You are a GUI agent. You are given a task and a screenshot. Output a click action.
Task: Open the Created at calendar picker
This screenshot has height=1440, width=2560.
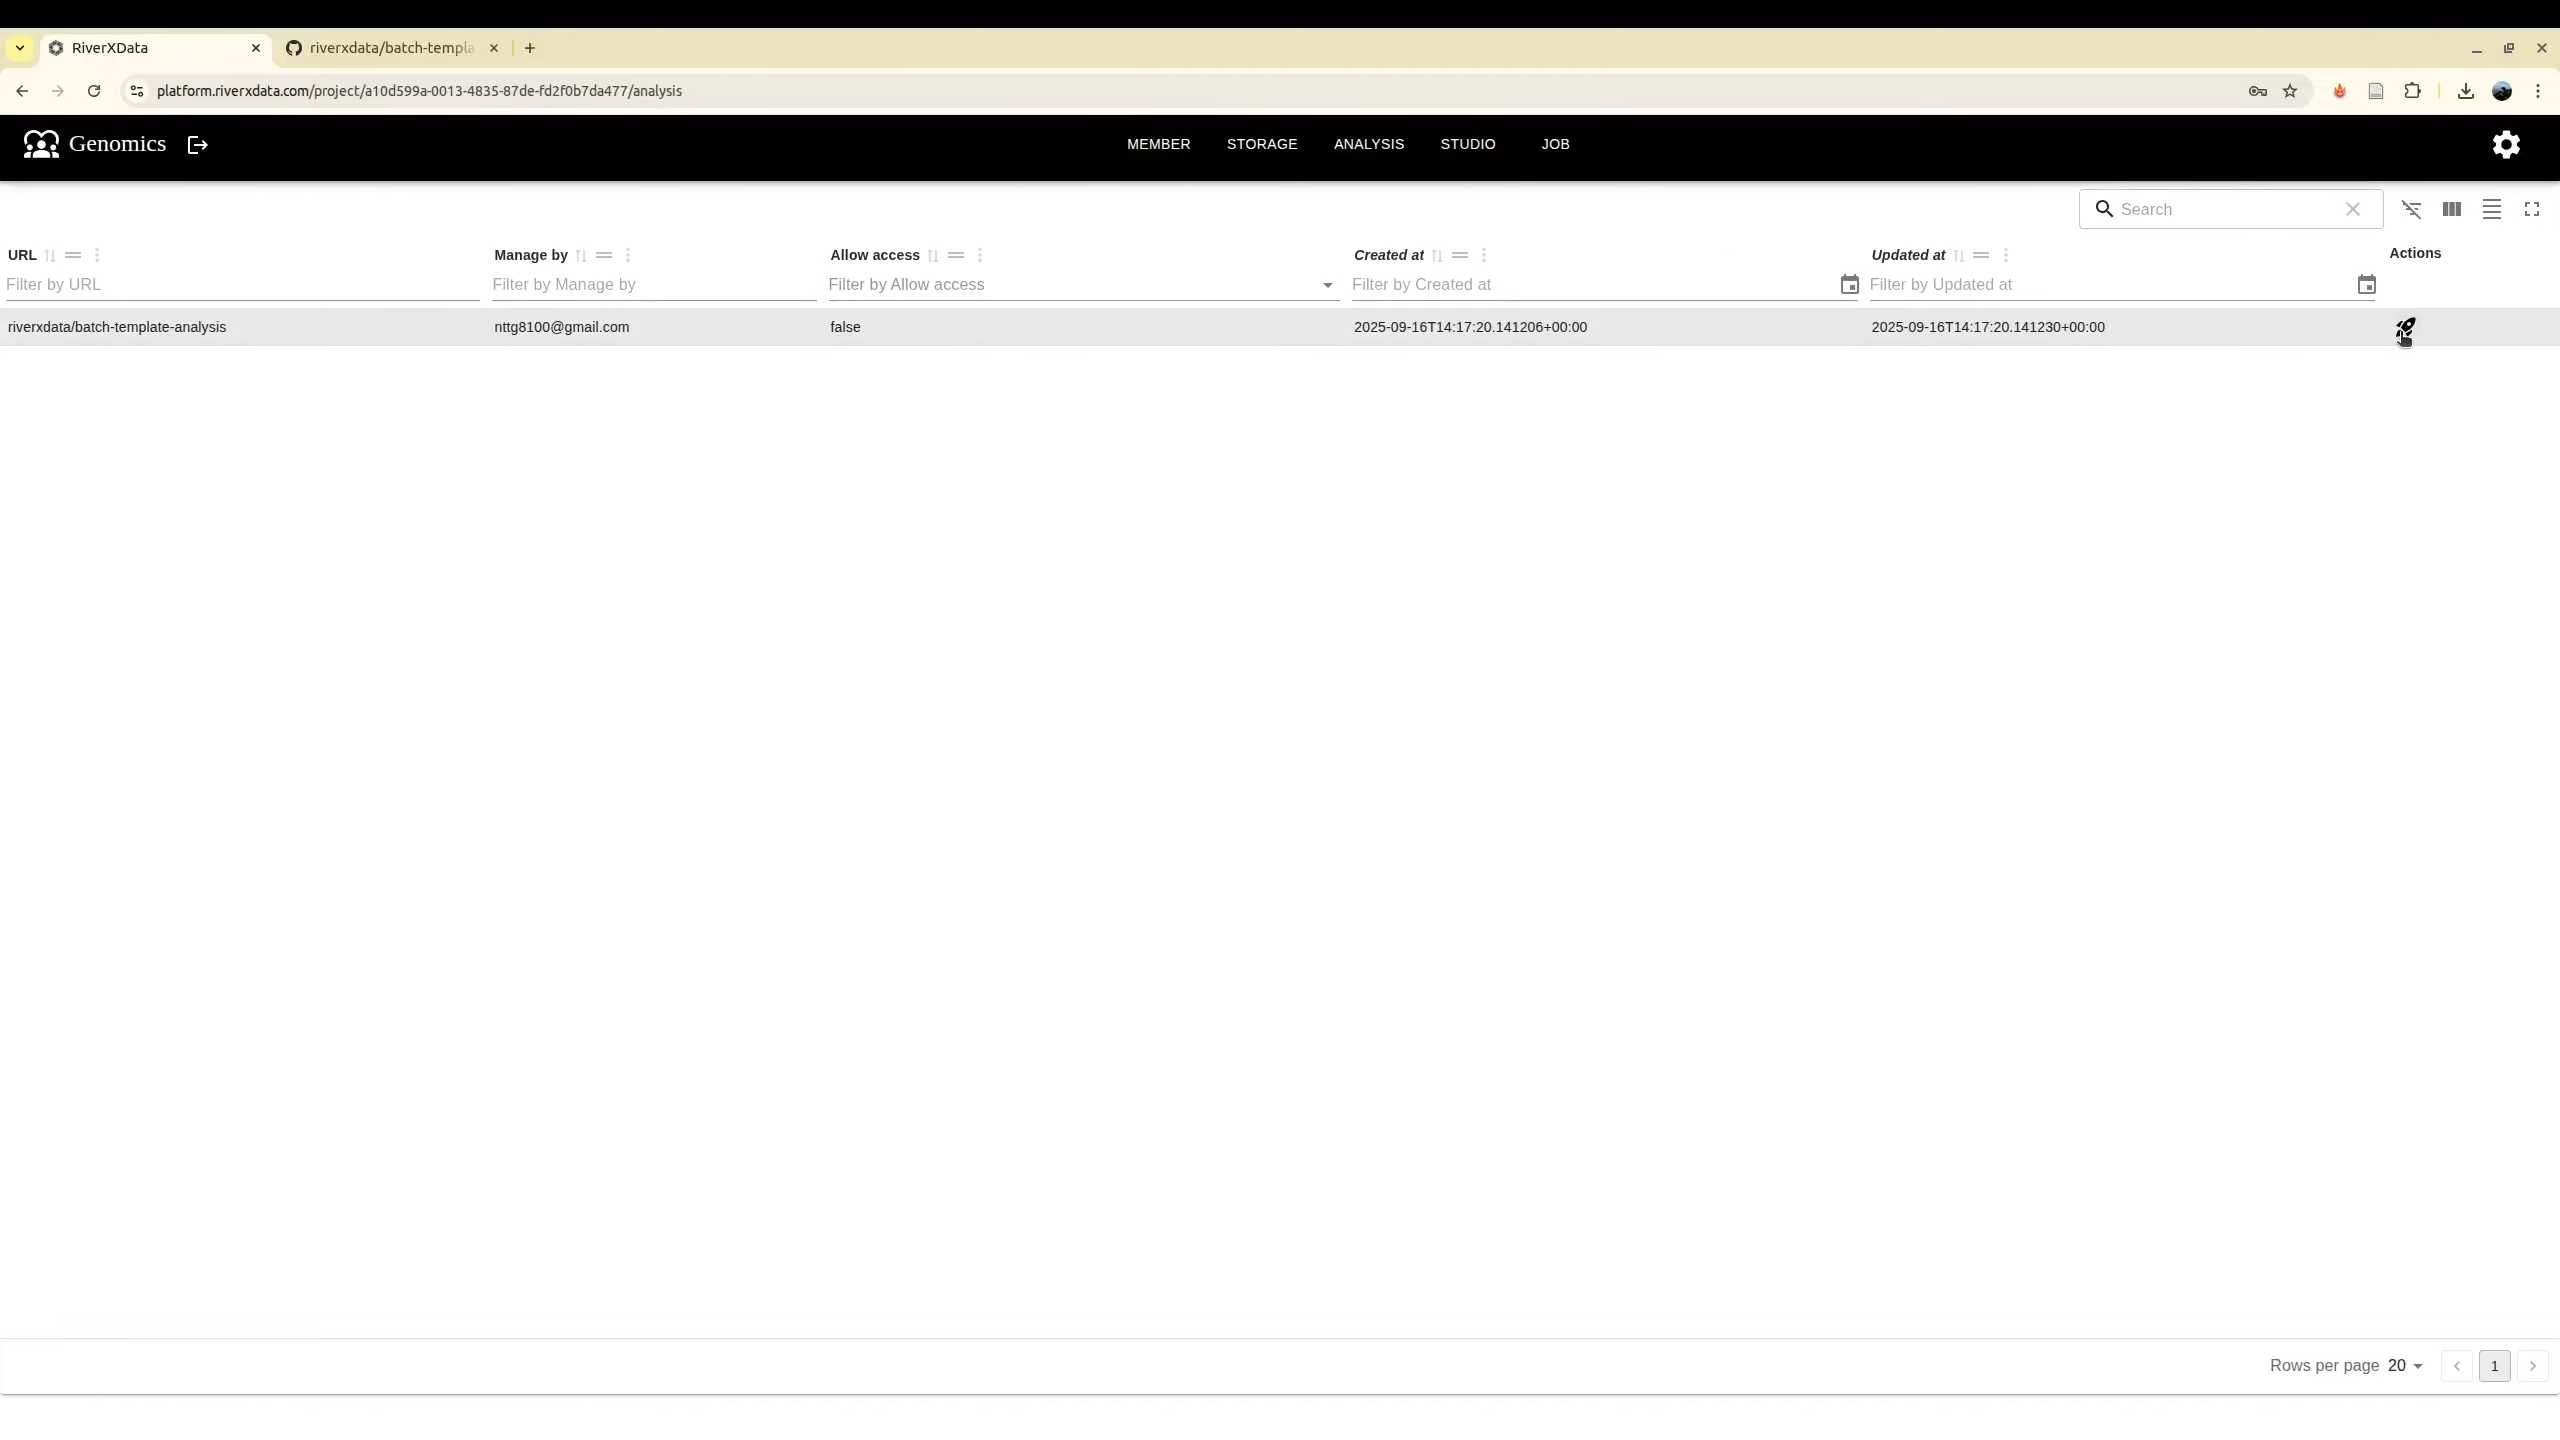[1849, 285]
